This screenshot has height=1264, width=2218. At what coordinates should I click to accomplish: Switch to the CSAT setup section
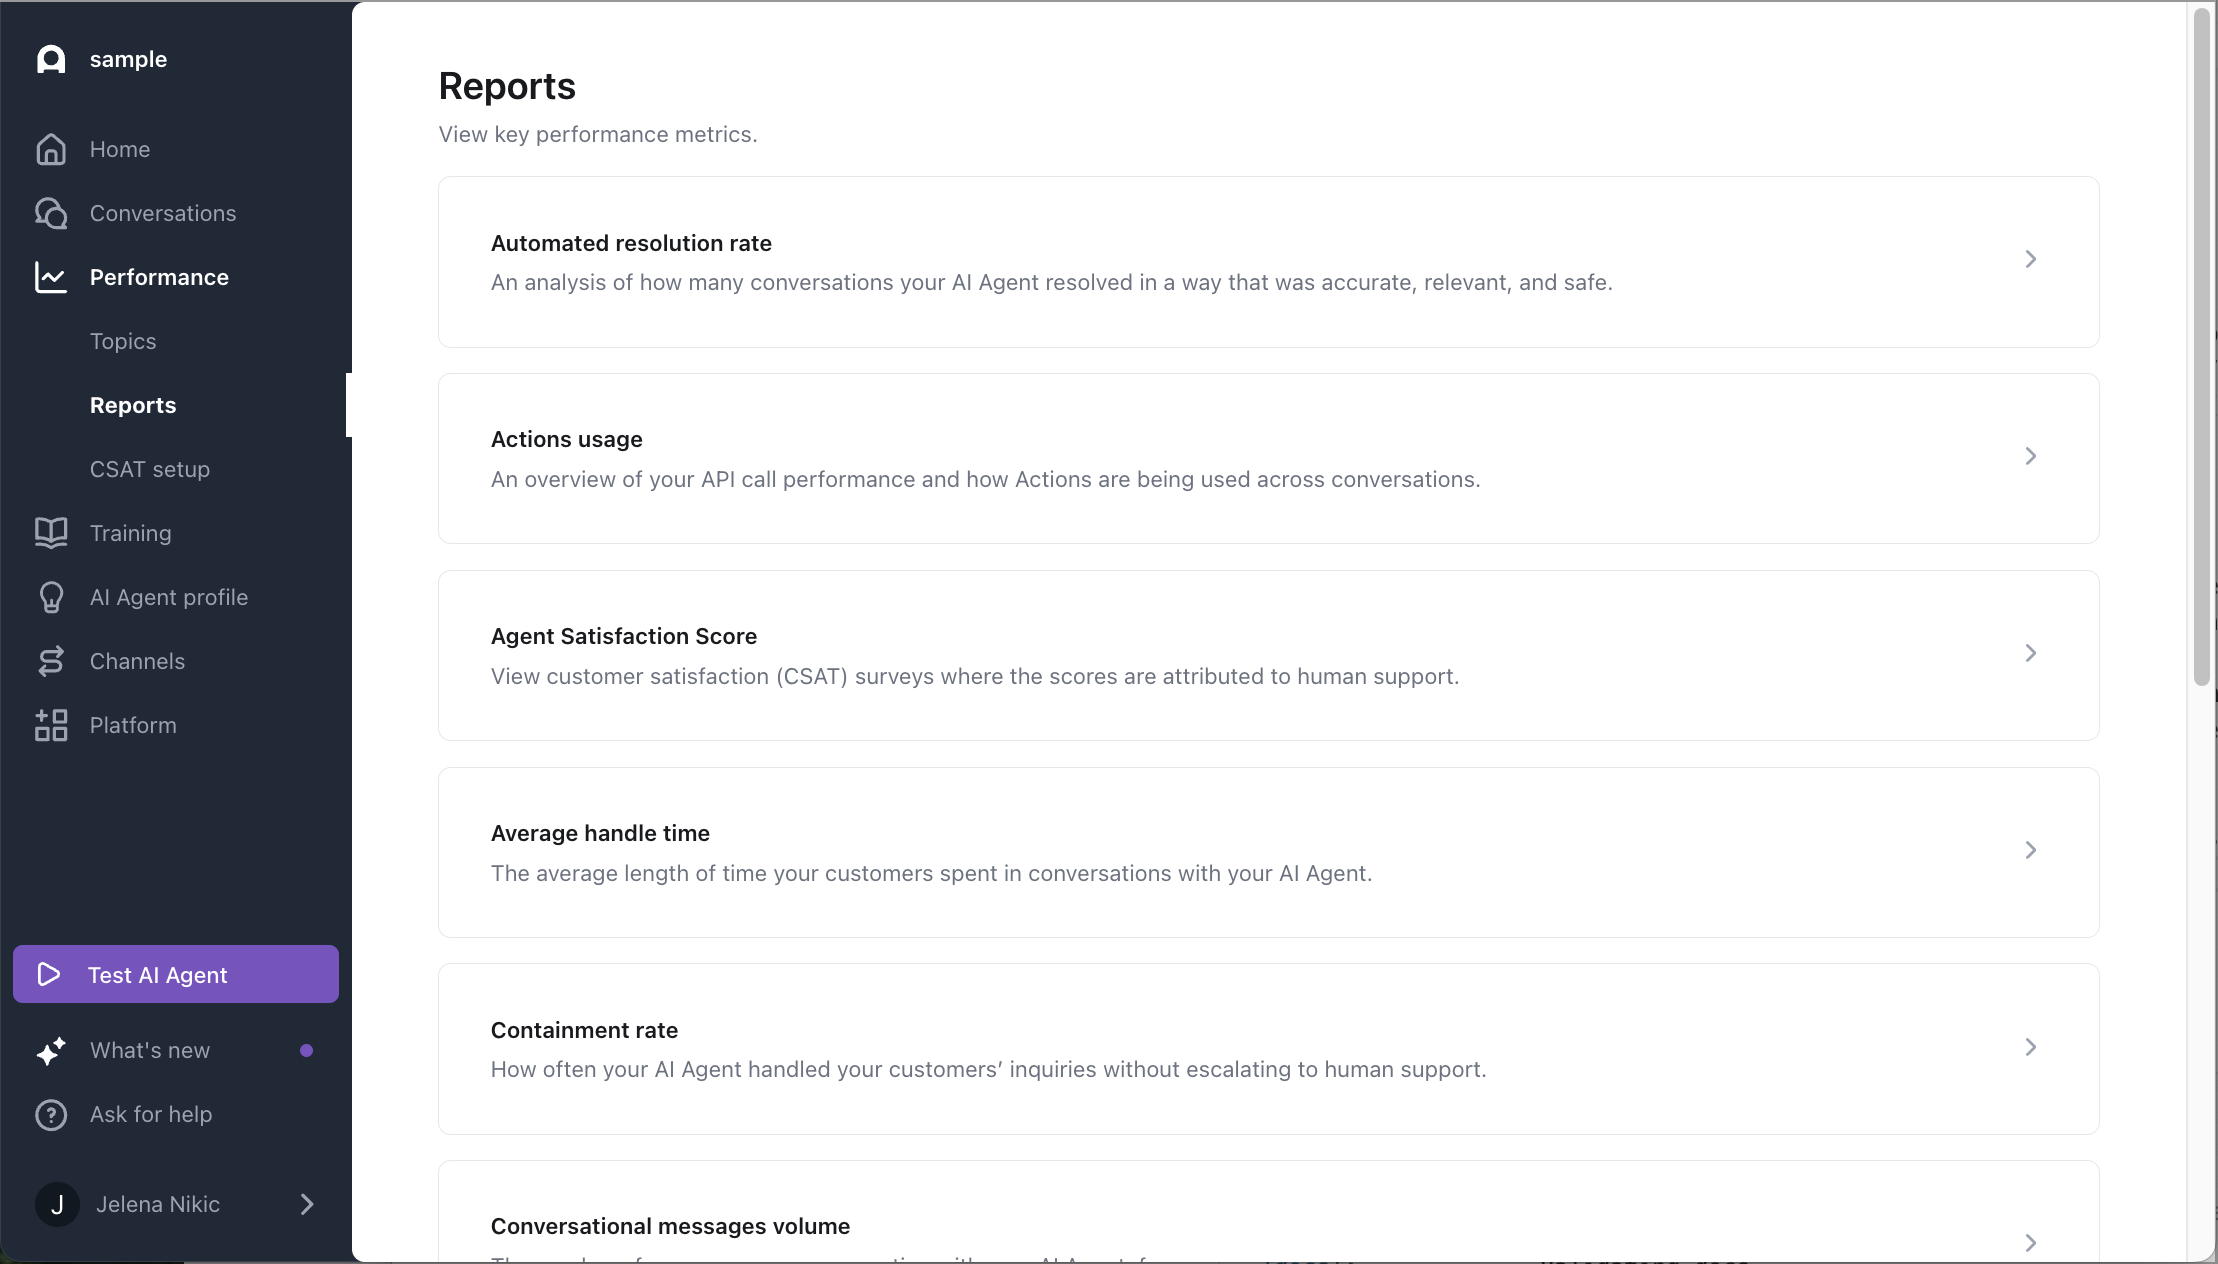(150, 468)
